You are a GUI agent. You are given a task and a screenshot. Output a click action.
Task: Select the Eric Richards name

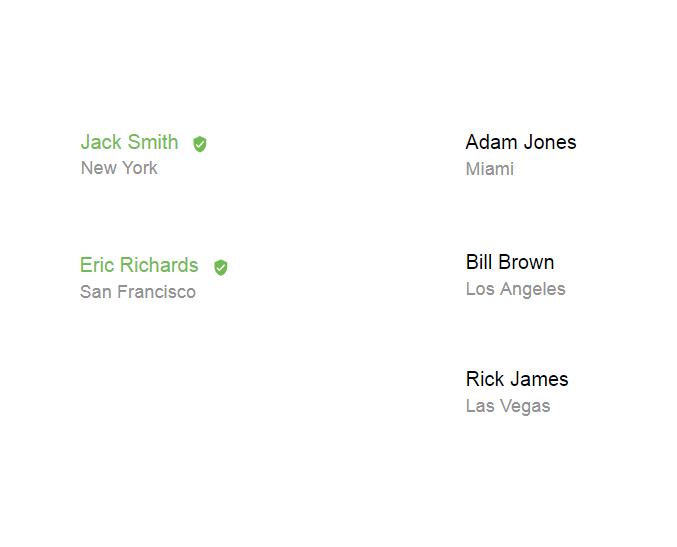139,265
